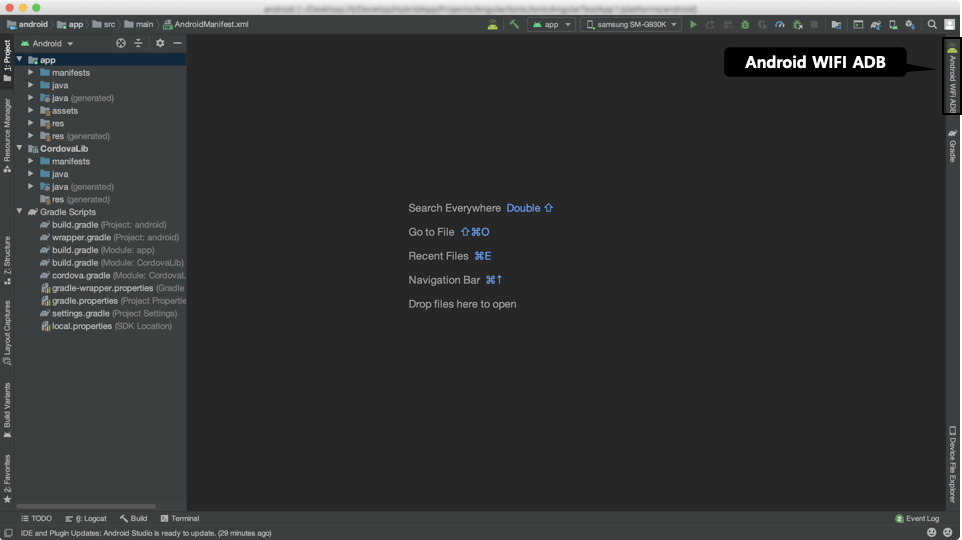Open the Android WiFi ADB right side tab
This screenshot has width=962, height=540.
[x=952, y=77]
